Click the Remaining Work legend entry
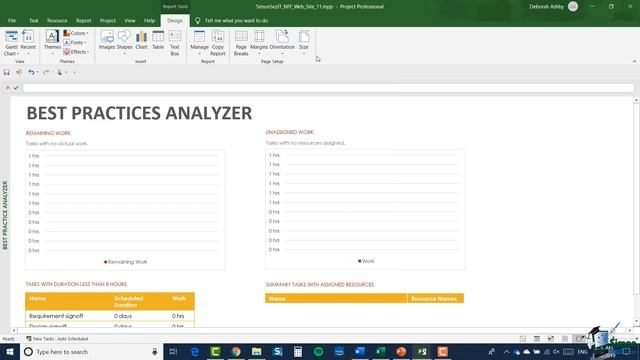The height and width of the screenshot is (360, 640). click(125, 262)
